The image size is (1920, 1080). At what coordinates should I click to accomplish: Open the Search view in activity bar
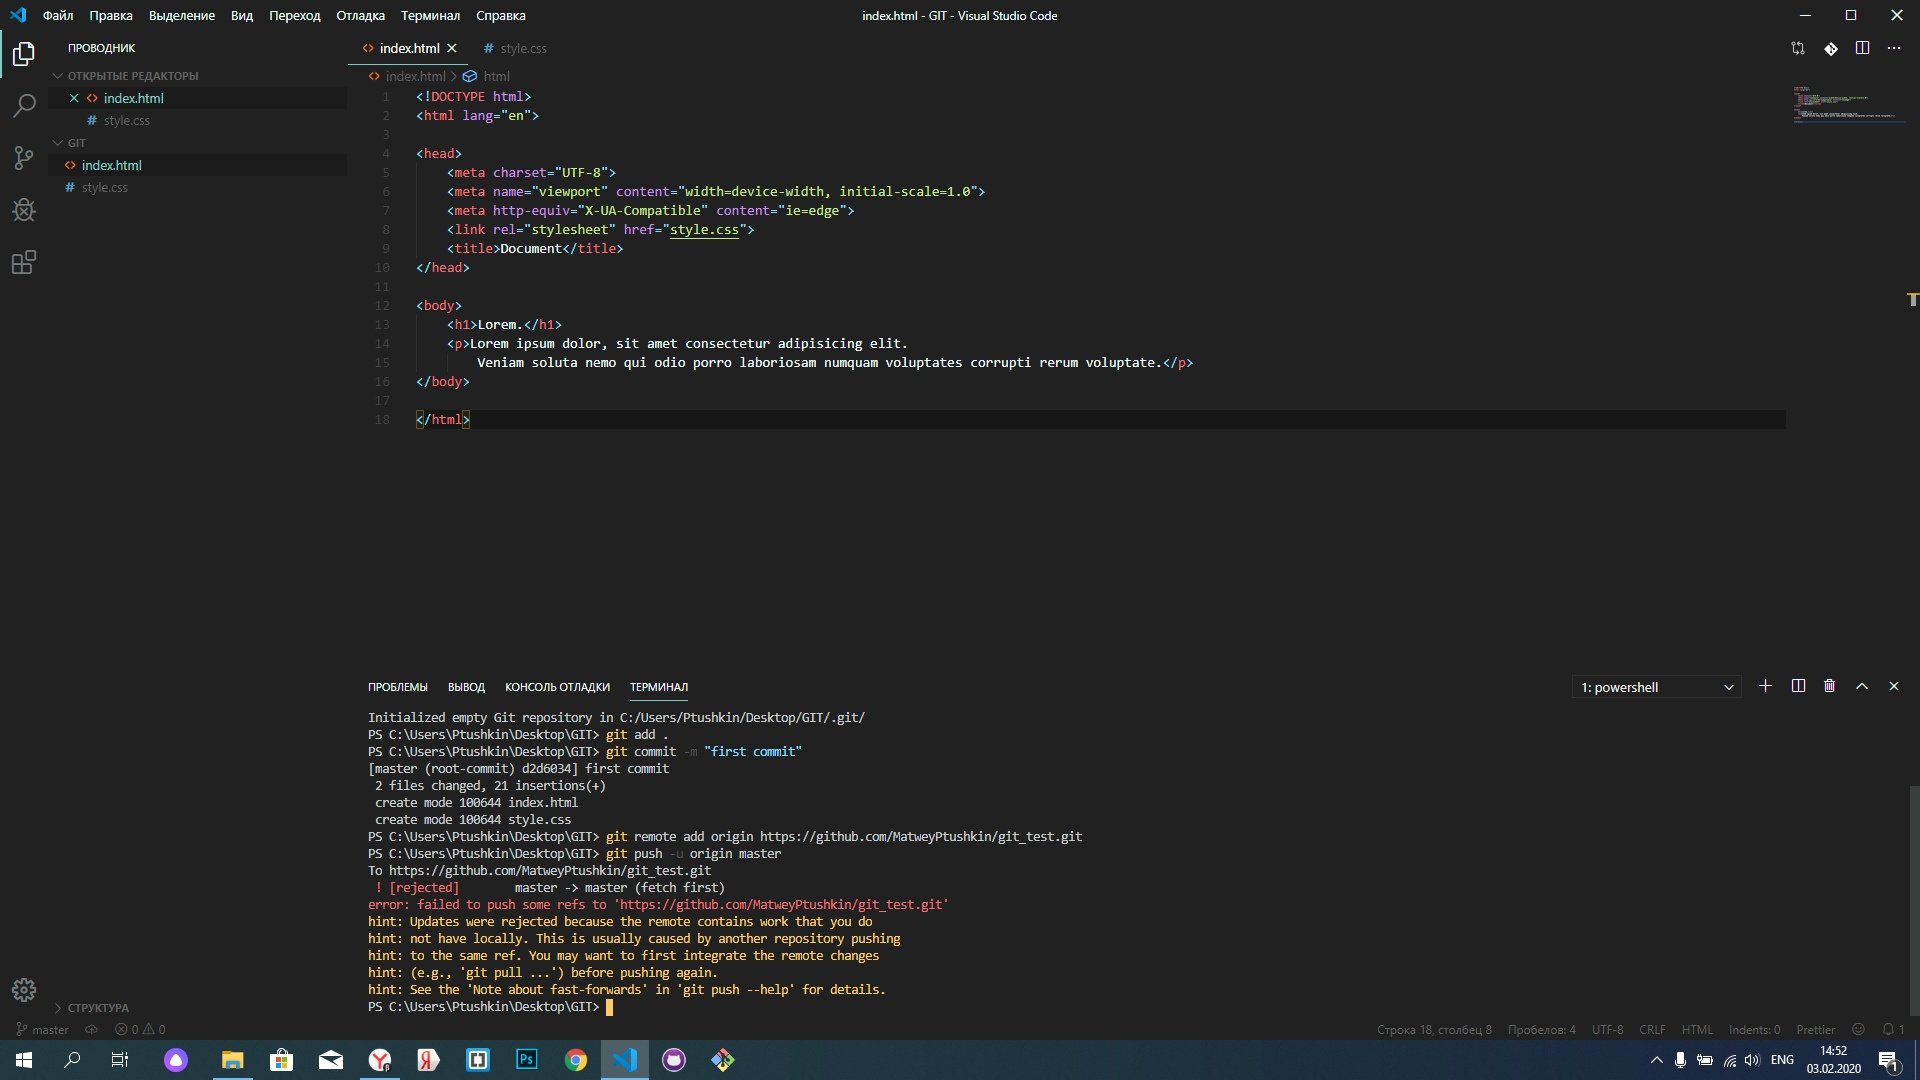[x=24, y=105]
